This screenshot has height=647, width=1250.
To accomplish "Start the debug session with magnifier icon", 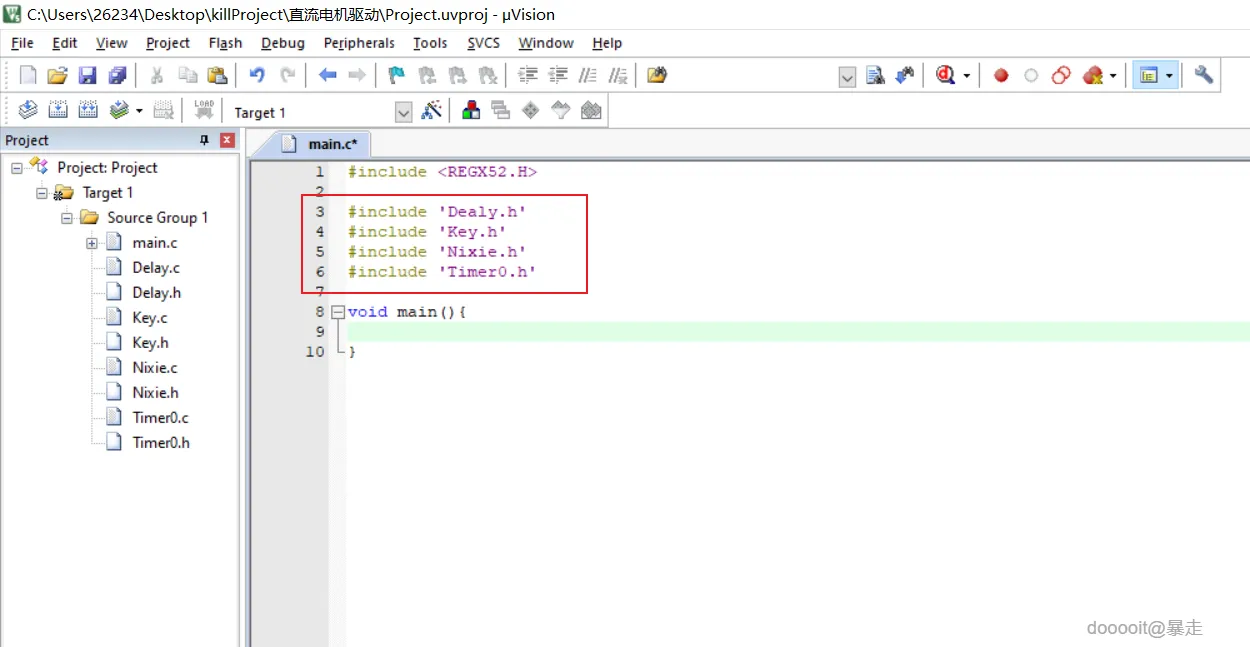I will coord(945,75).
